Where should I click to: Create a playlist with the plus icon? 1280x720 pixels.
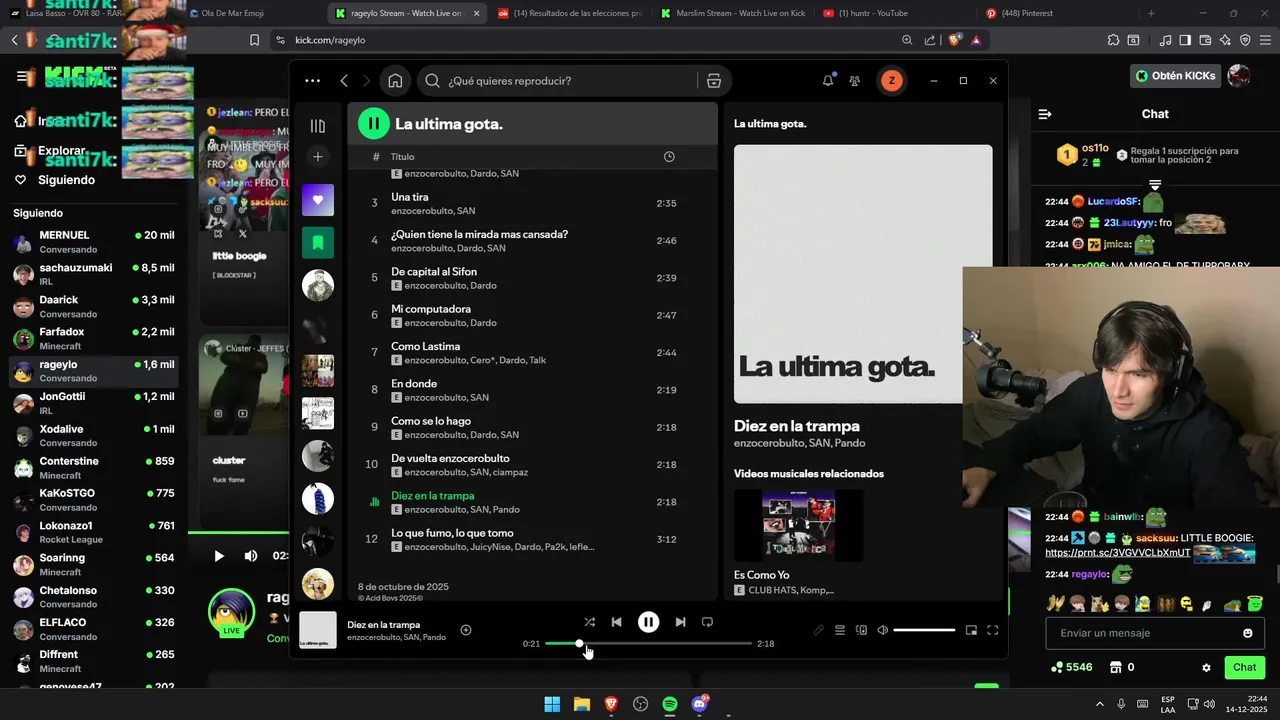[318, 157]
